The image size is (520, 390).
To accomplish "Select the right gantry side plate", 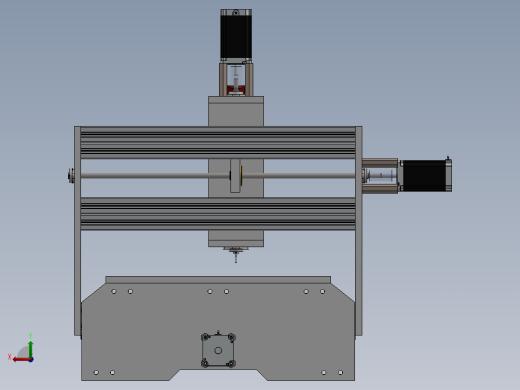I will 359,231.
